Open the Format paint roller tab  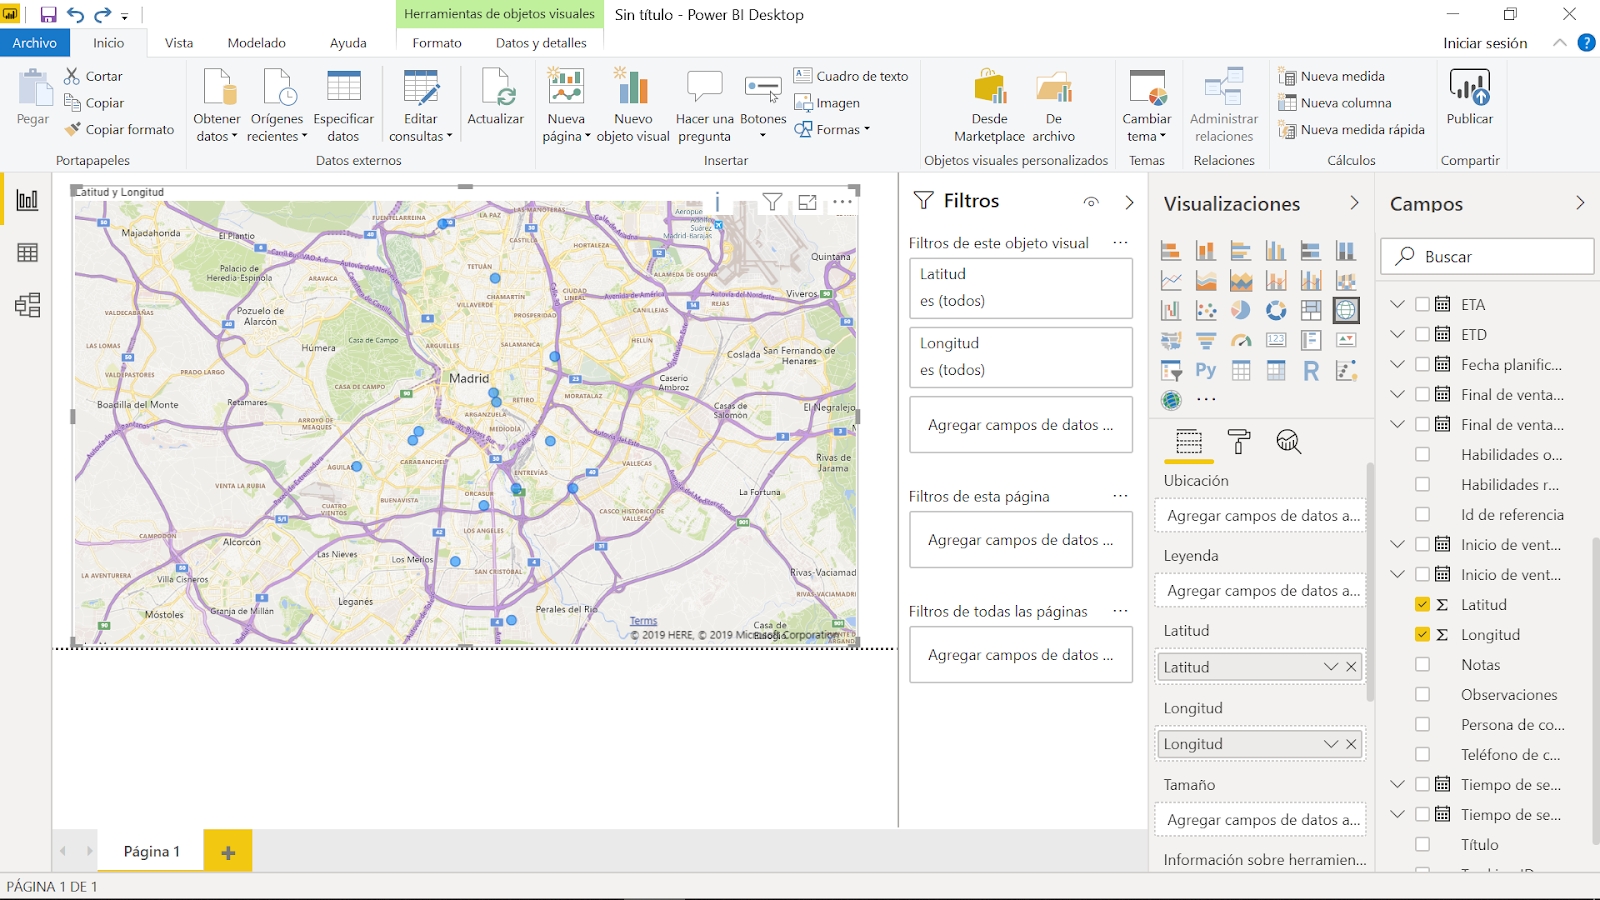point(1239,442)
